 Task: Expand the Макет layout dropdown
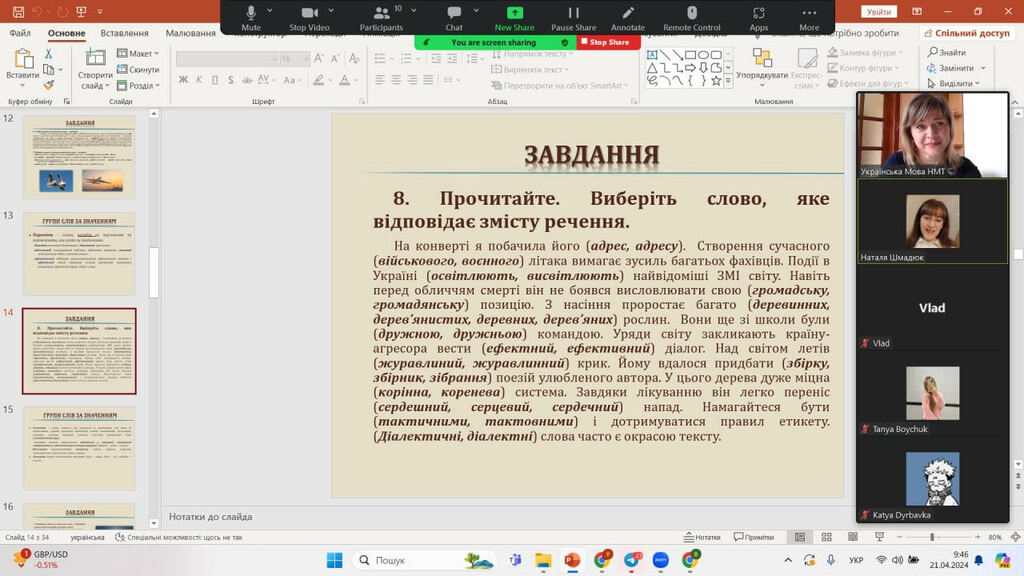click(x=140, y=53)
